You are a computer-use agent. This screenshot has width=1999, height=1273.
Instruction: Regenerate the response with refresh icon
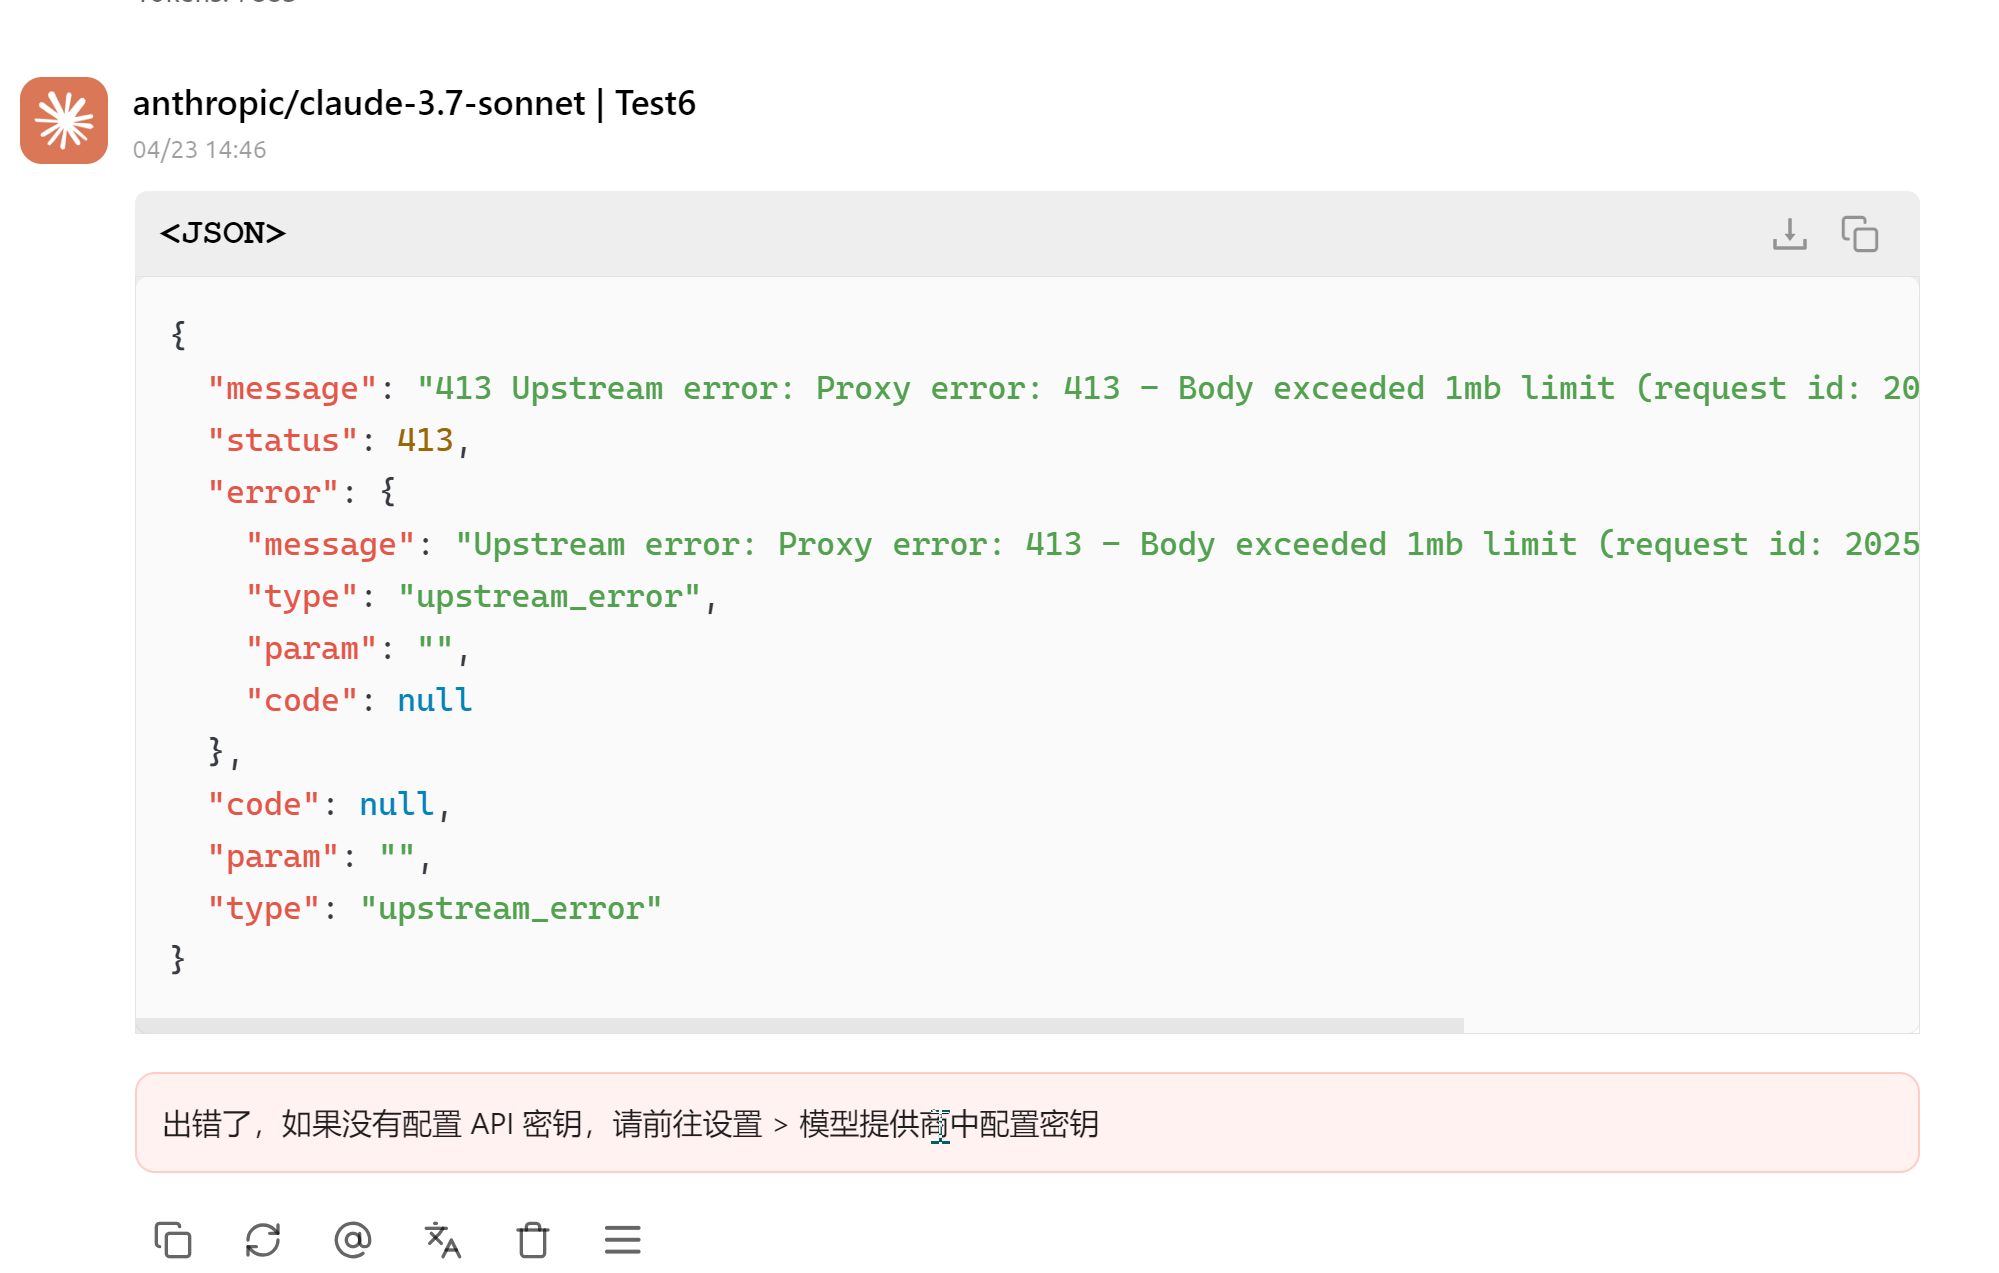[x=263, y=1240]
